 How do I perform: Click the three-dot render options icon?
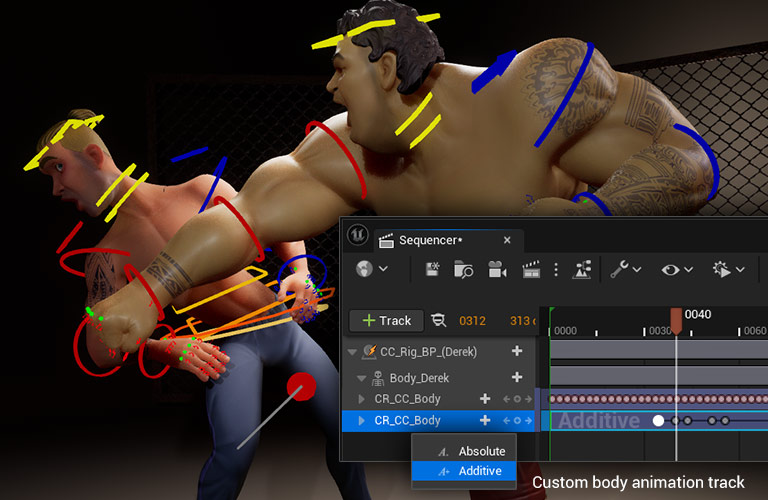click(x=556, y=269)
